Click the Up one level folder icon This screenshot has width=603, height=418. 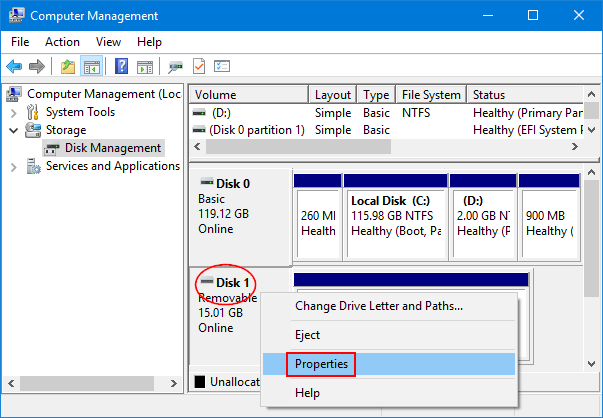(68, 67)
